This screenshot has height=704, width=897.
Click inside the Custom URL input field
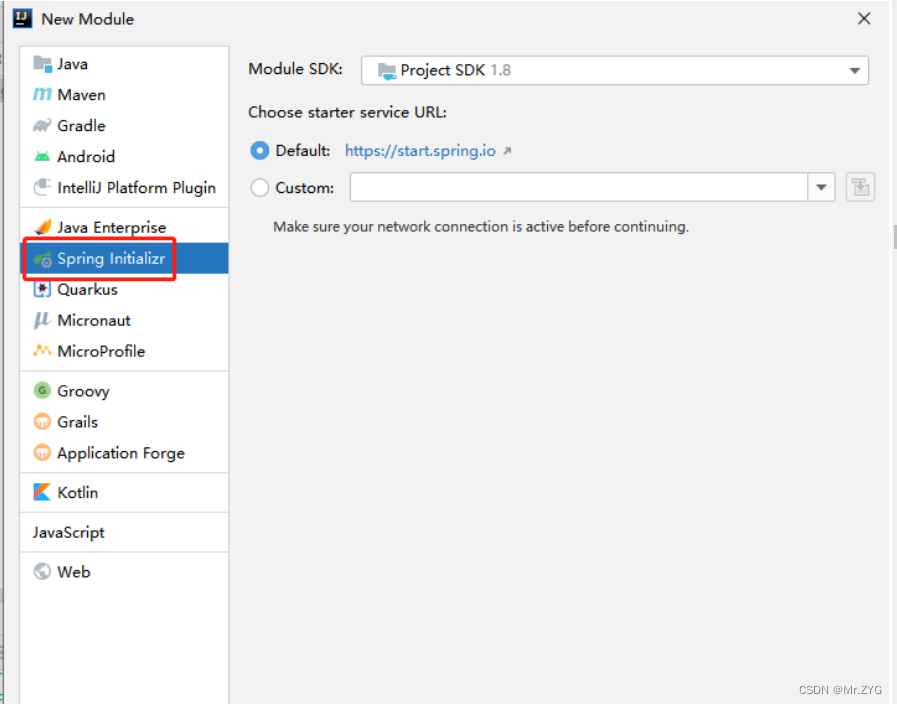click(578, 187)
